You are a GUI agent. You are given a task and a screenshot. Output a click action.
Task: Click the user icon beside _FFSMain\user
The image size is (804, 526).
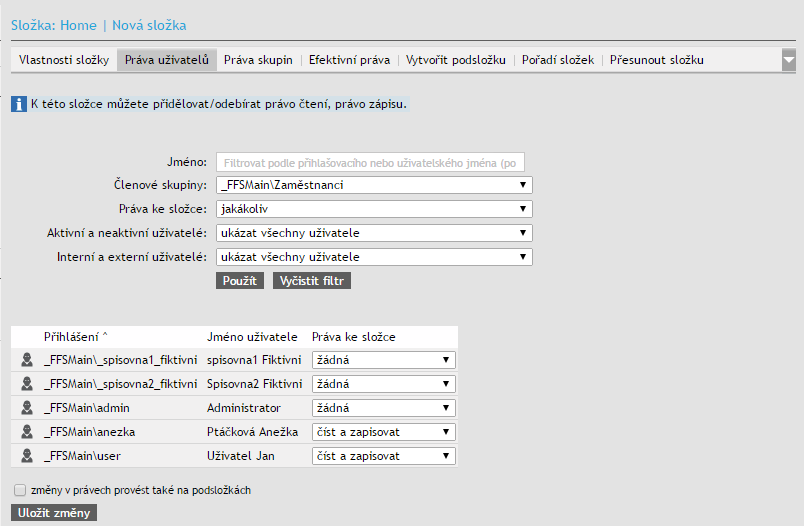click(x=26, y=456)
